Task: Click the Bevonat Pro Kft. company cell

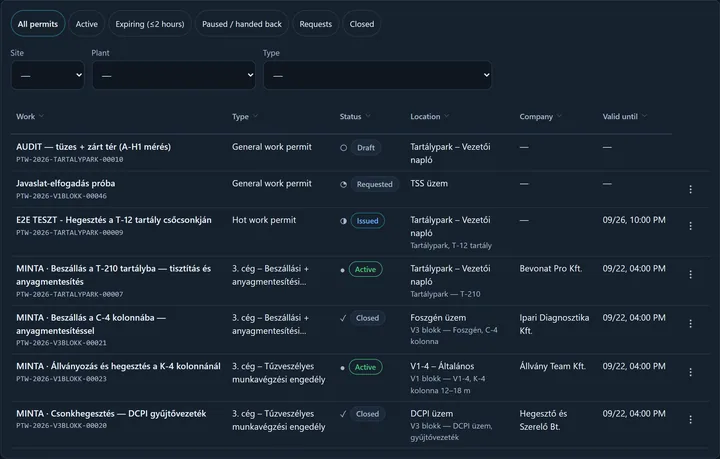Action: [x=551, y=269]
